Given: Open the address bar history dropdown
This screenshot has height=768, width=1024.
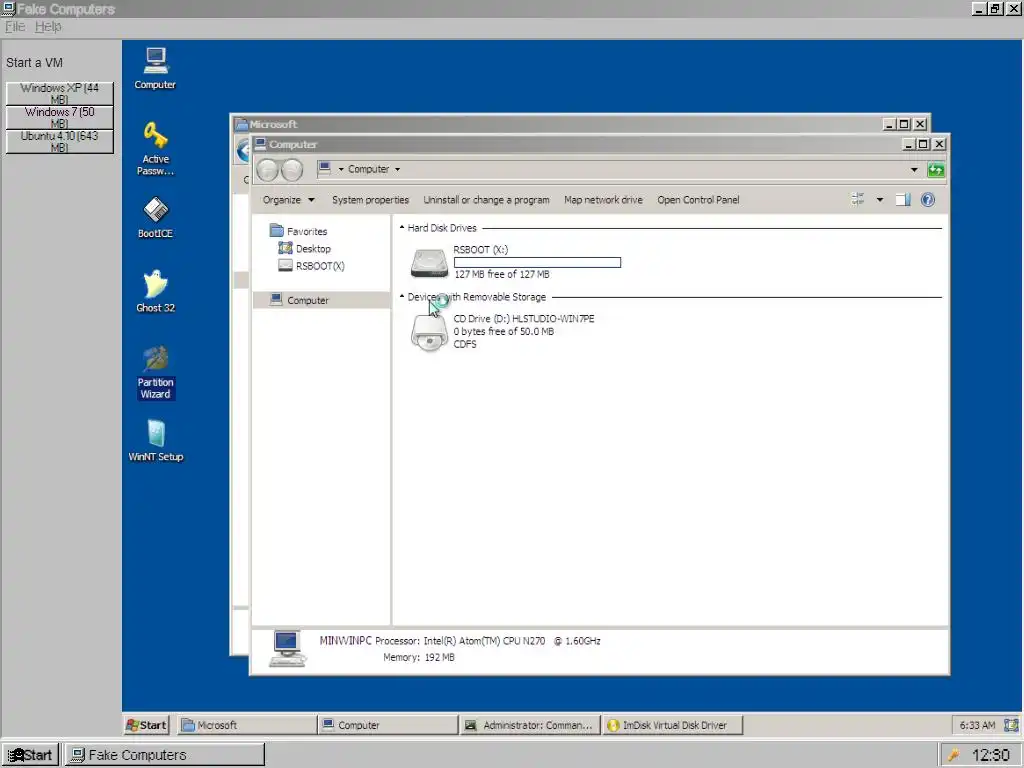Looking at the screenshot, I should [x=914, y=170].
